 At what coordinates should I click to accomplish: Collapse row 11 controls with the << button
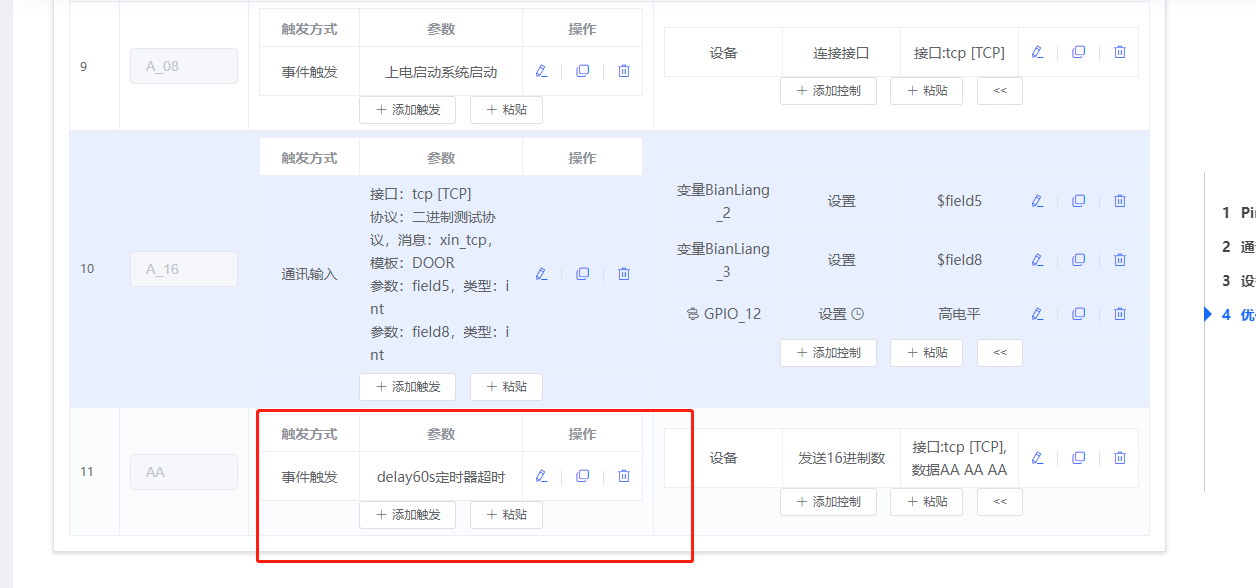click(999, 501)
